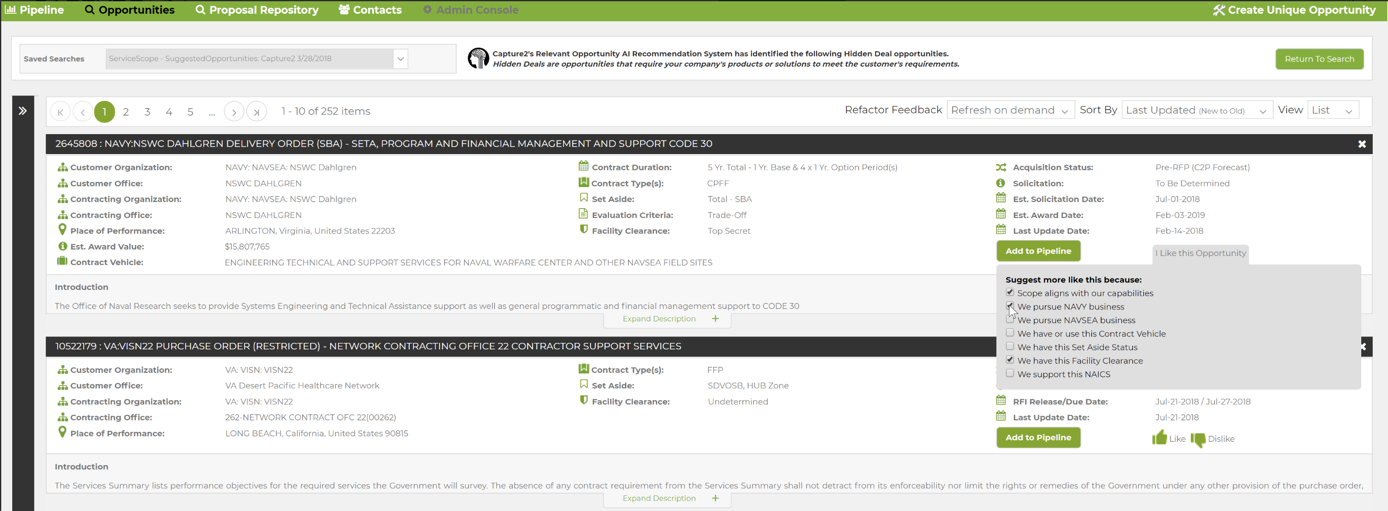Add NAVY Dahlgren opportunity to Pipeline
1388x511 pixels.
[x=1038, y=251]
